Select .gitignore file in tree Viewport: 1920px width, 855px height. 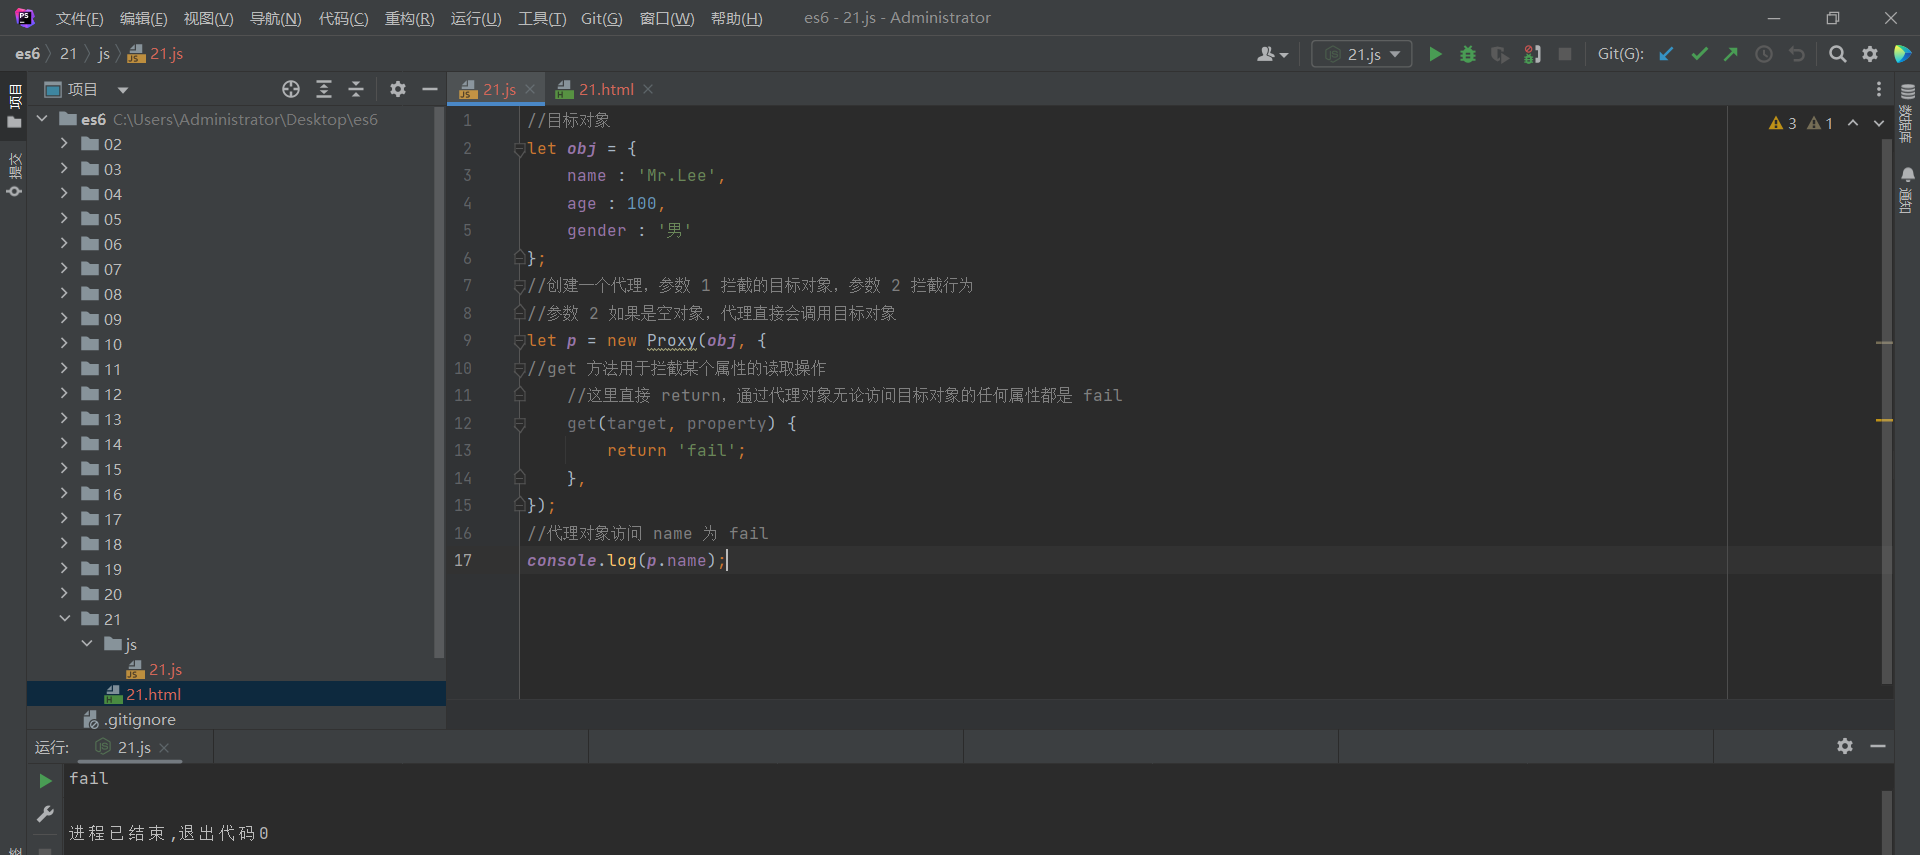point(140,719)
